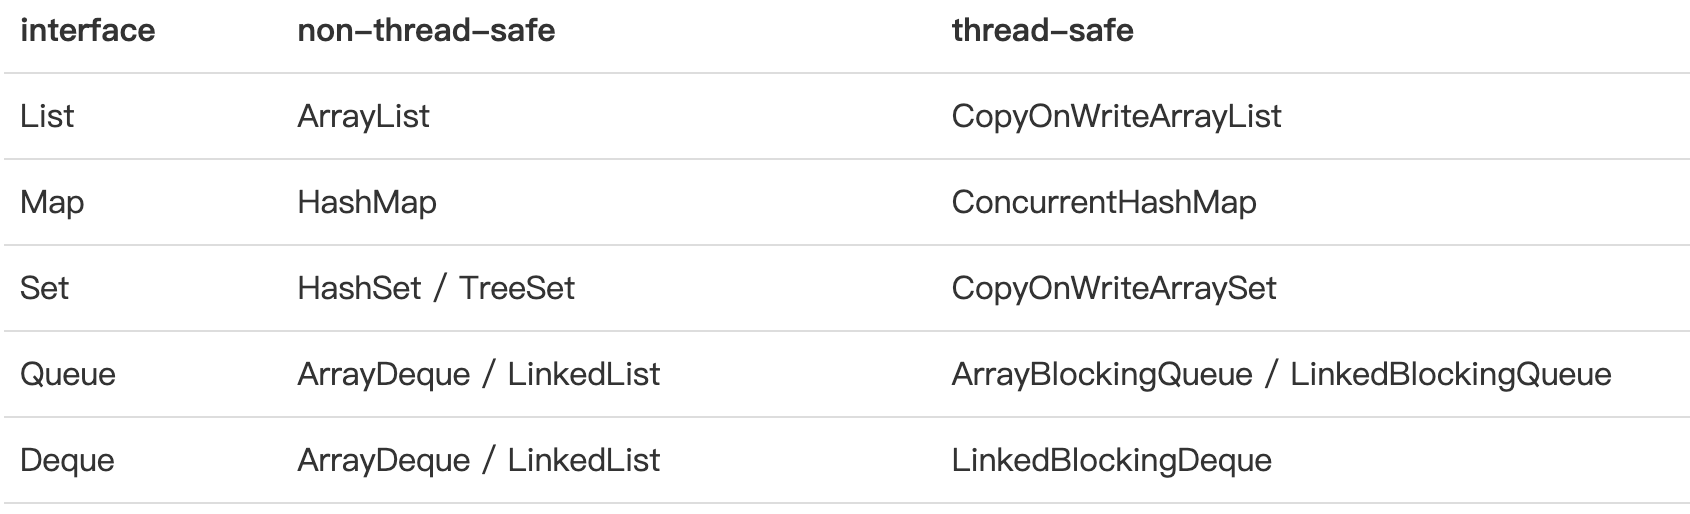Click the 'TreeSet' text in Set row
This screenshot has width=1690, height=514.
517,288
